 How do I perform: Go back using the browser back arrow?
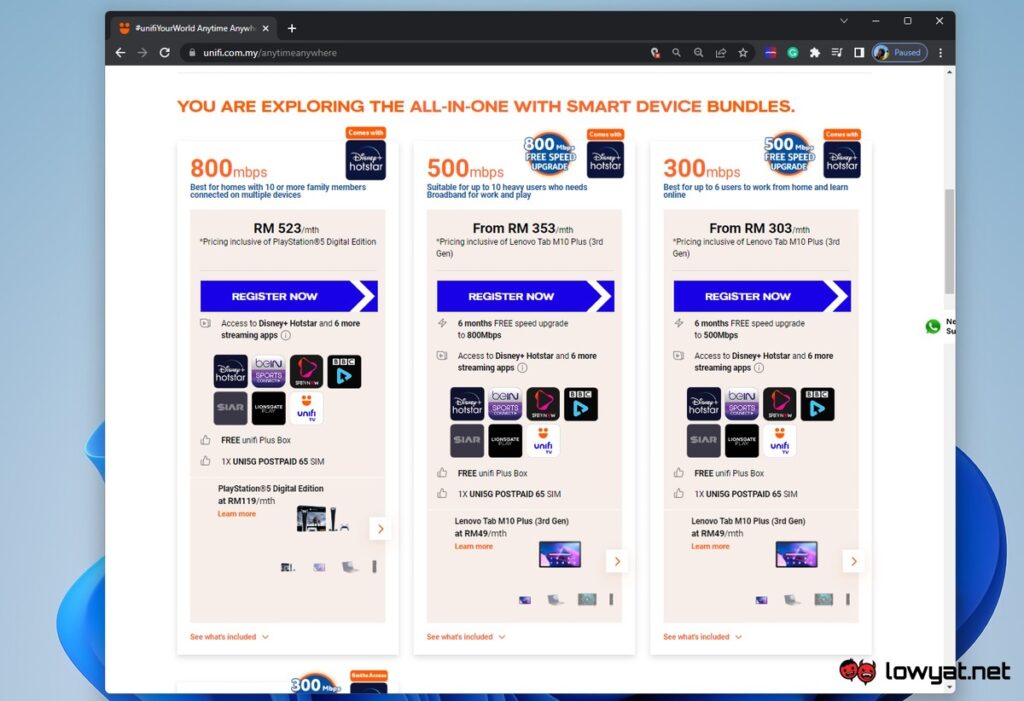coord(120,53)
